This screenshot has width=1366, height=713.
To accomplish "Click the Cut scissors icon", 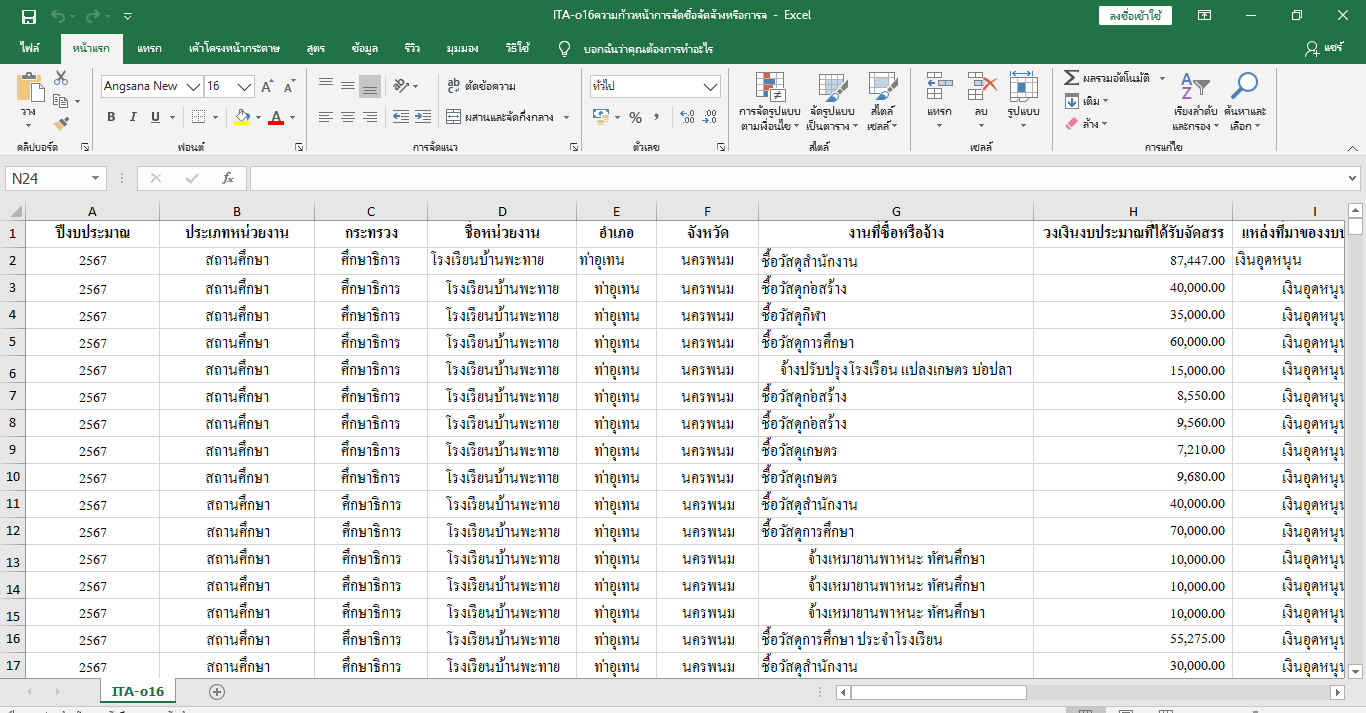I will (61, 78).
